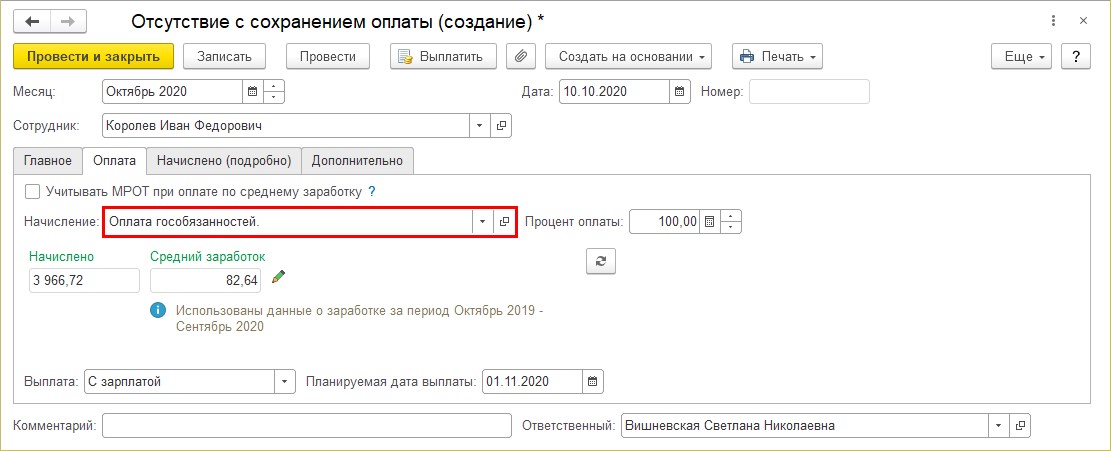Decrease Процент оплаты with stepper down
Image resolution: width=1111 pixels, height=451 pixels.
point(731,227)
